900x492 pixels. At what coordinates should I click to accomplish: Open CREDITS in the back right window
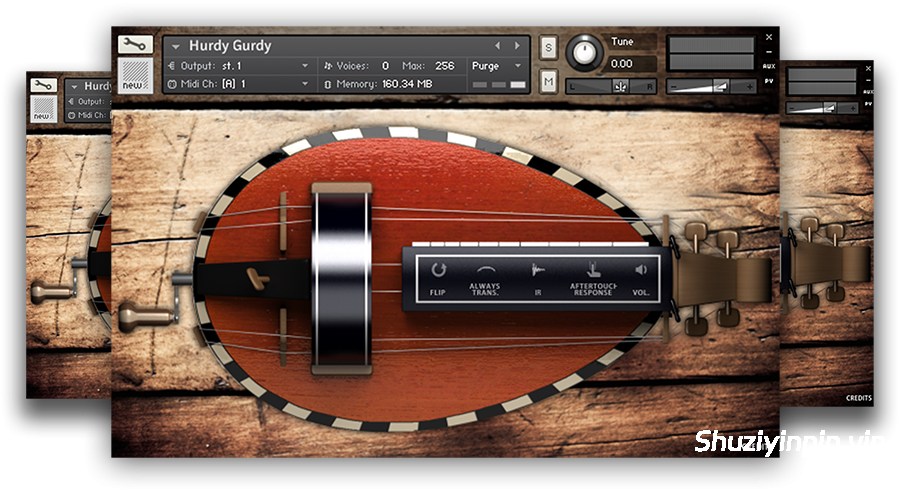click(x=859, y=398)
